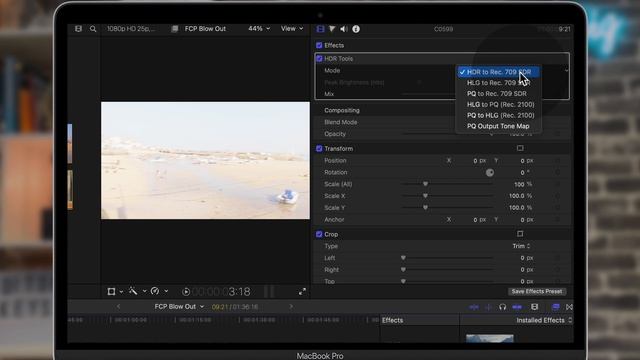
Task: Open the Audio inspector speaker icon
Action: (344, 29)
